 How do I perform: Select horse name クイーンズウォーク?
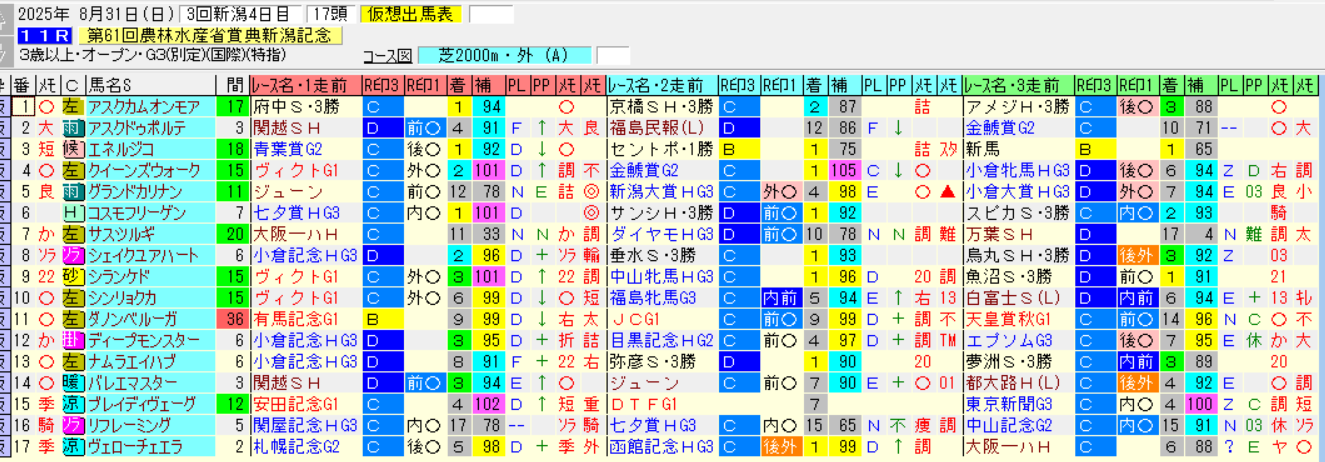pos(152,170)
